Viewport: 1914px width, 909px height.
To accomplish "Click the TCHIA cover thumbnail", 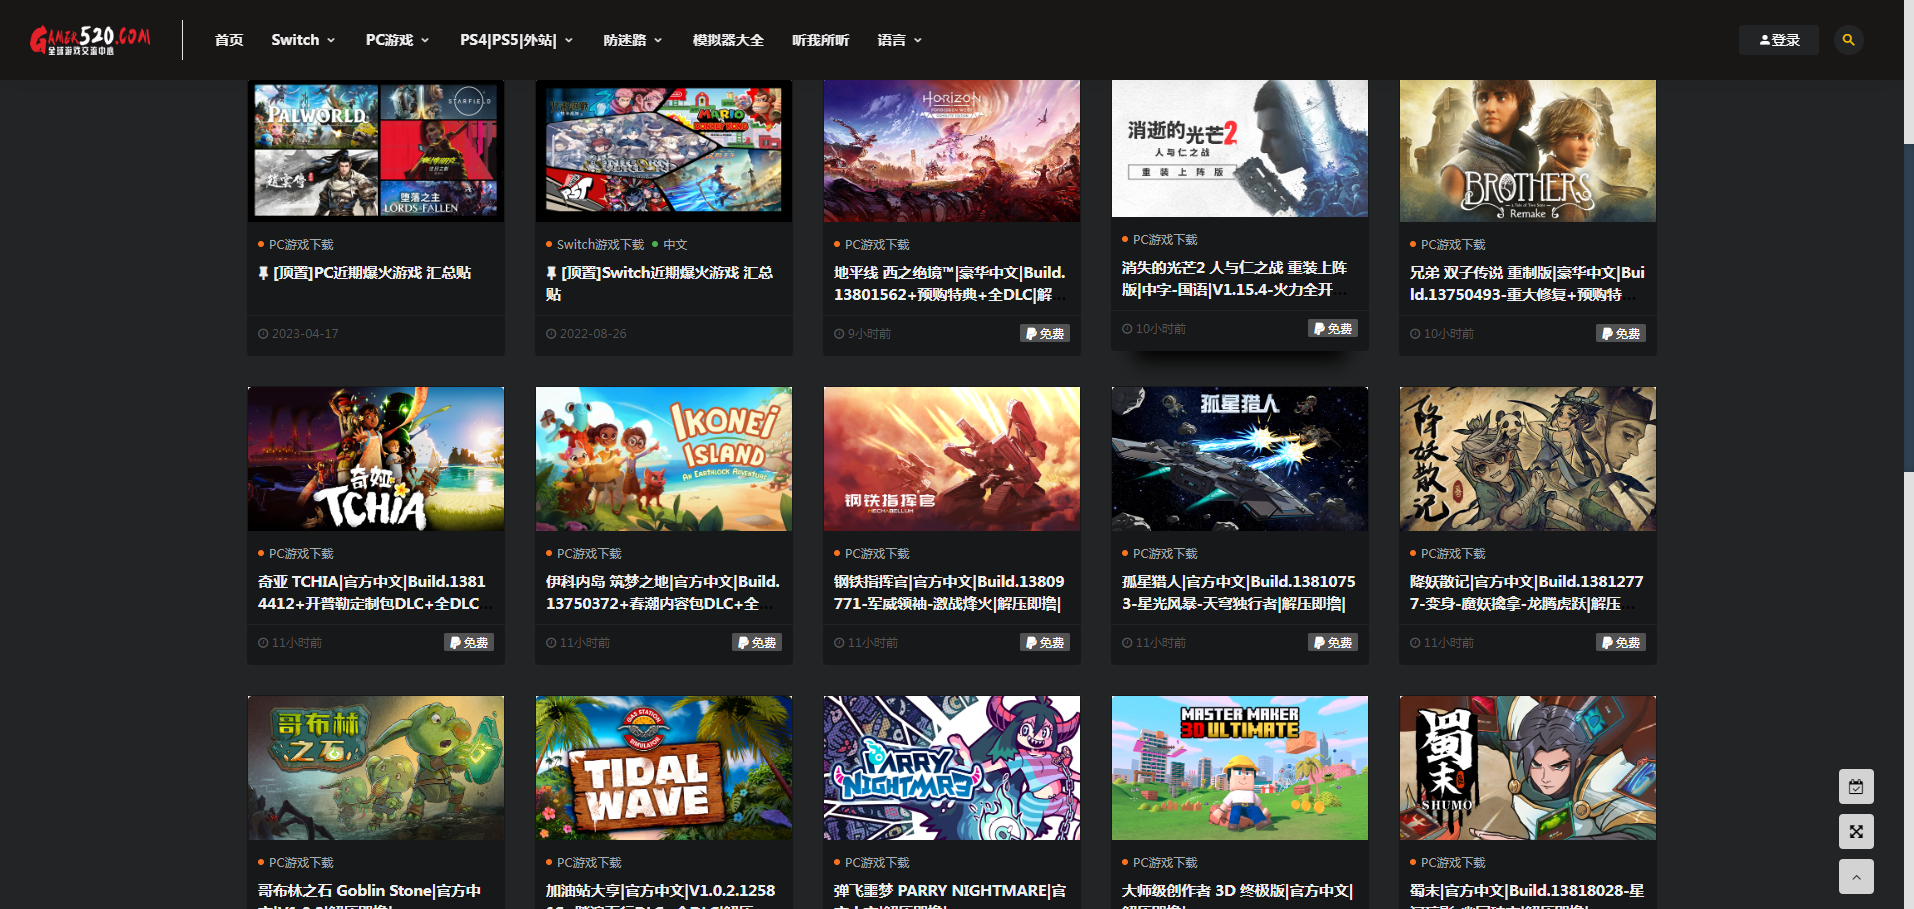I will 376,459.
